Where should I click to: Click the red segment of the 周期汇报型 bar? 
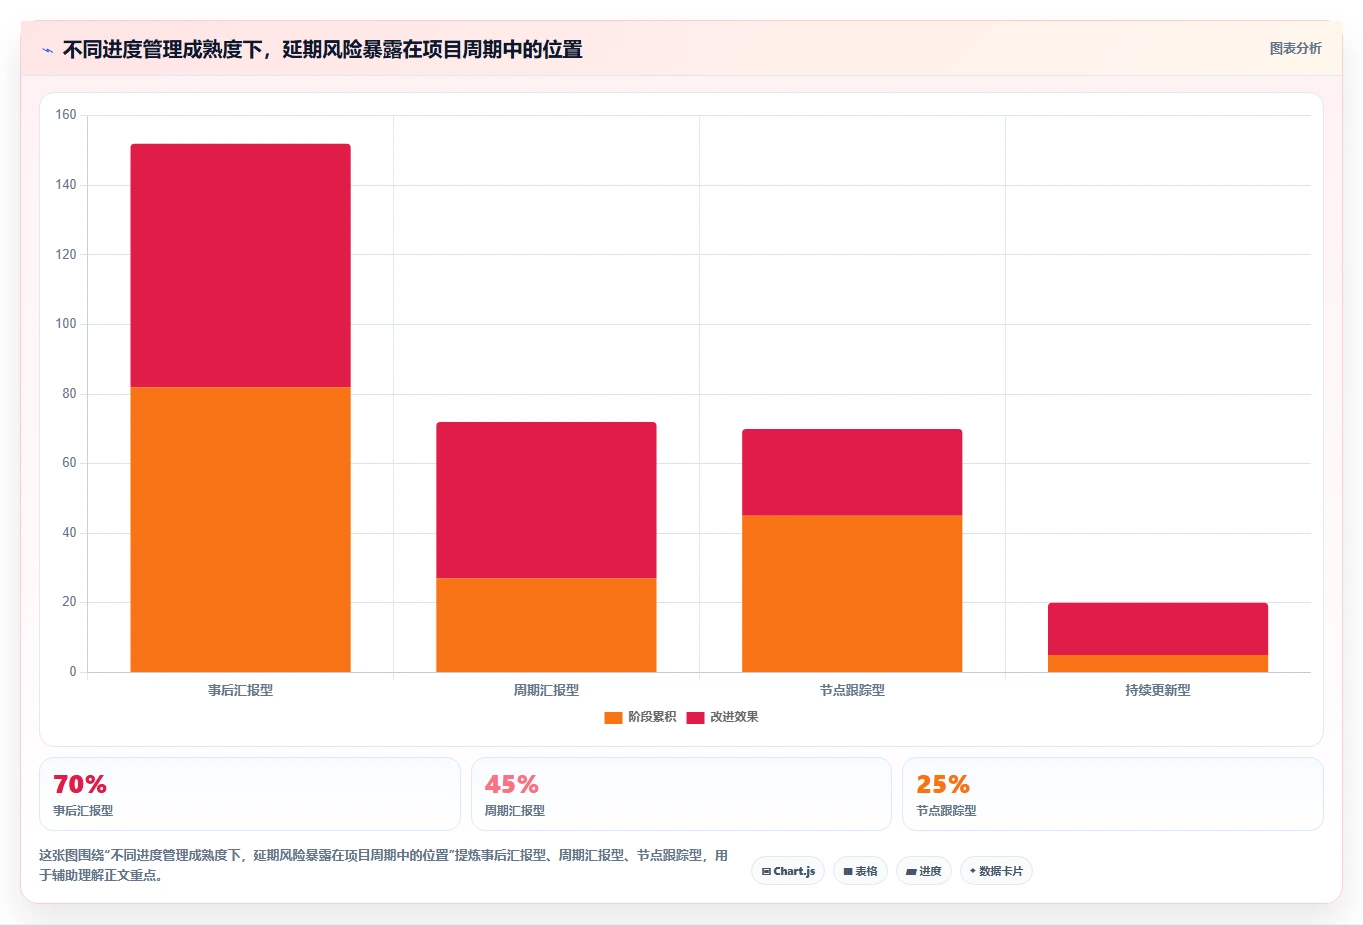546,500
